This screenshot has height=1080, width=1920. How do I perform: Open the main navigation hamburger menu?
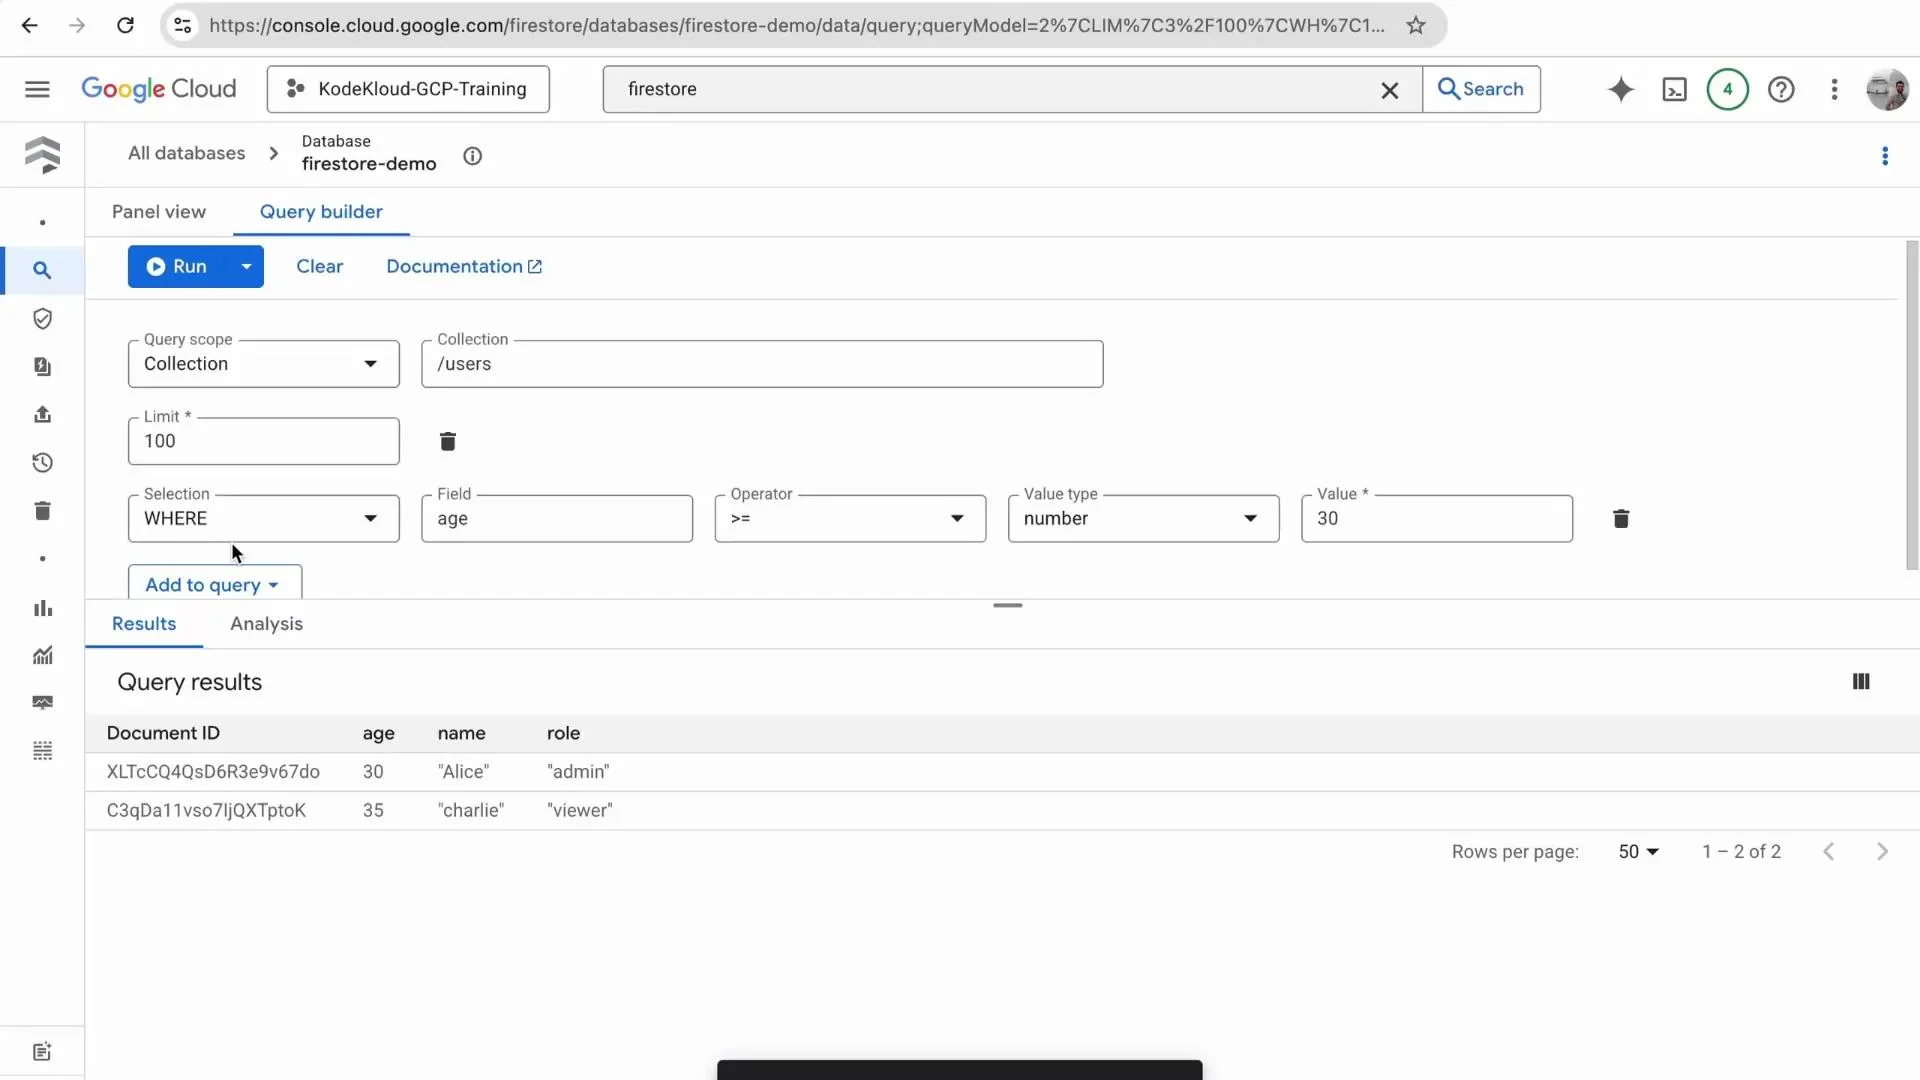click(37, 89)
